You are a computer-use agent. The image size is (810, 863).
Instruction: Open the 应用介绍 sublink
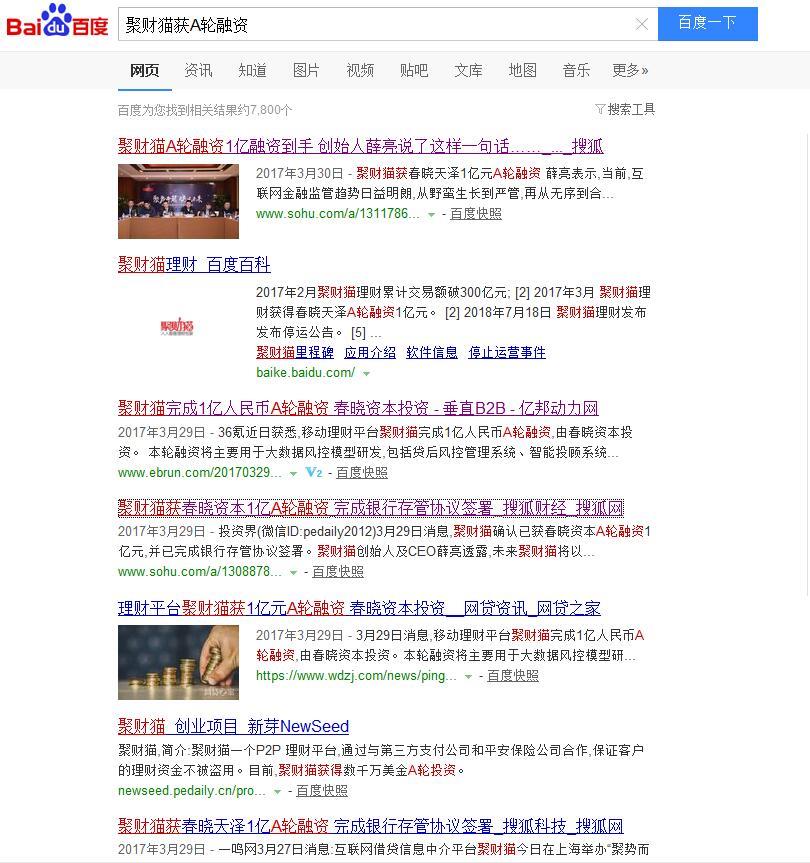[370, 352]
